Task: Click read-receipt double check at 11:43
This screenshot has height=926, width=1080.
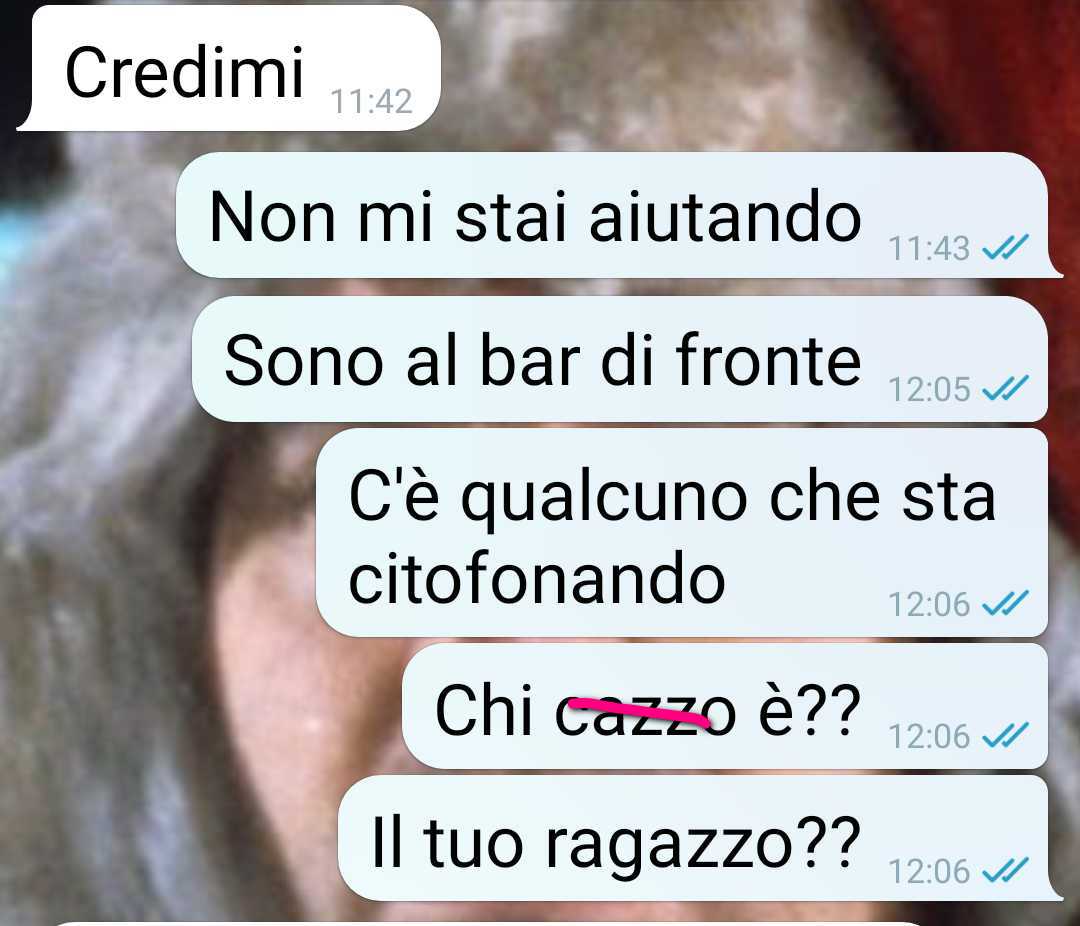Action: click(1006, 247)
